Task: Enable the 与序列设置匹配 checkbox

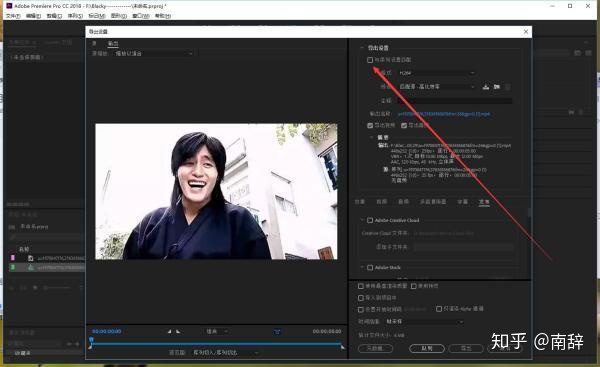Action: pos(370,60)
